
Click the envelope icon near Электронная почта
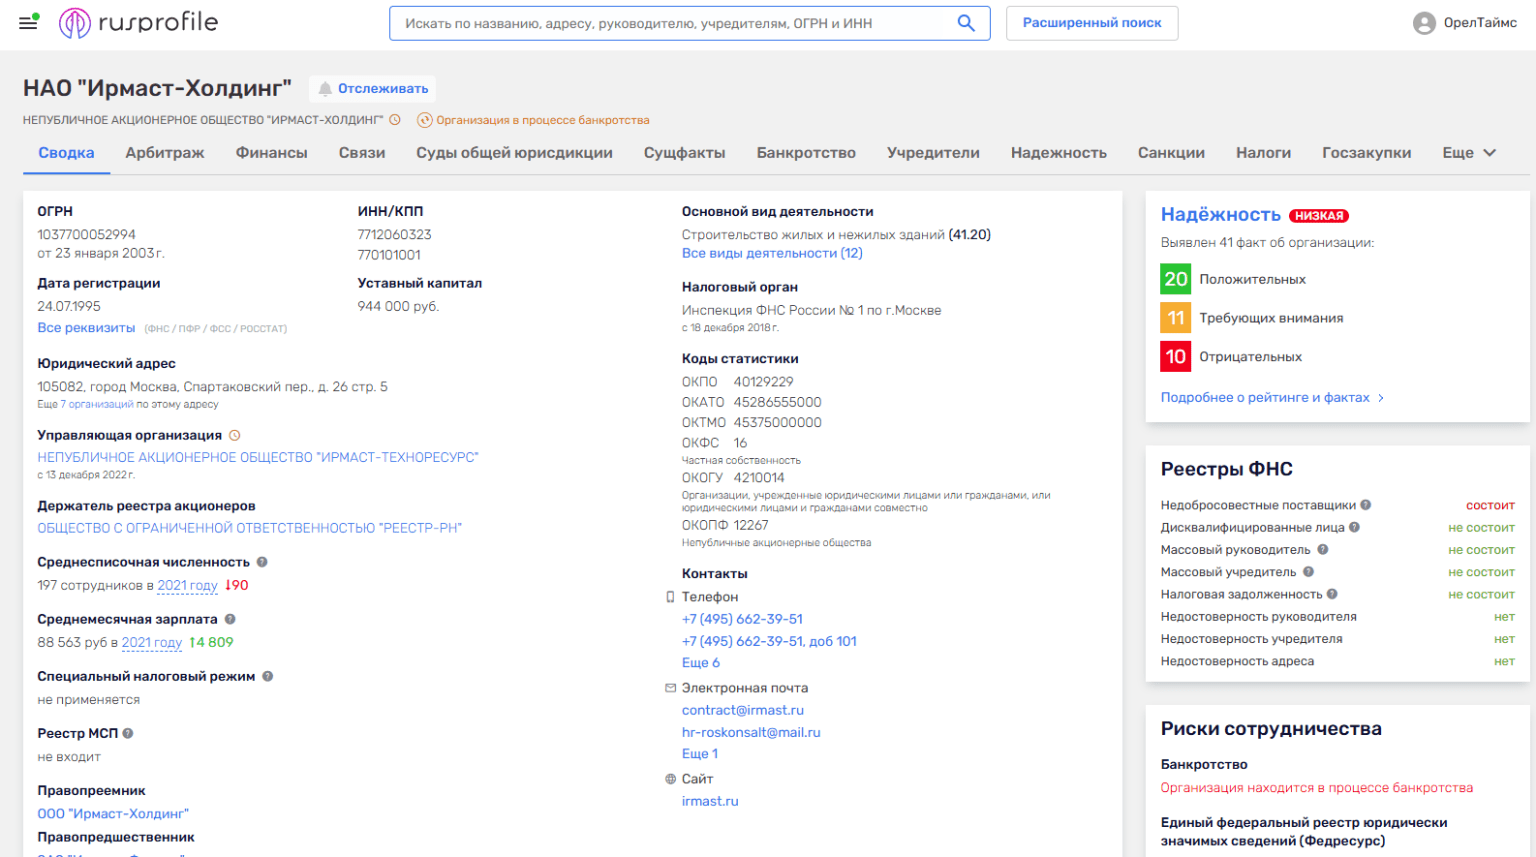pyautogui.click(x=671, y=688)
